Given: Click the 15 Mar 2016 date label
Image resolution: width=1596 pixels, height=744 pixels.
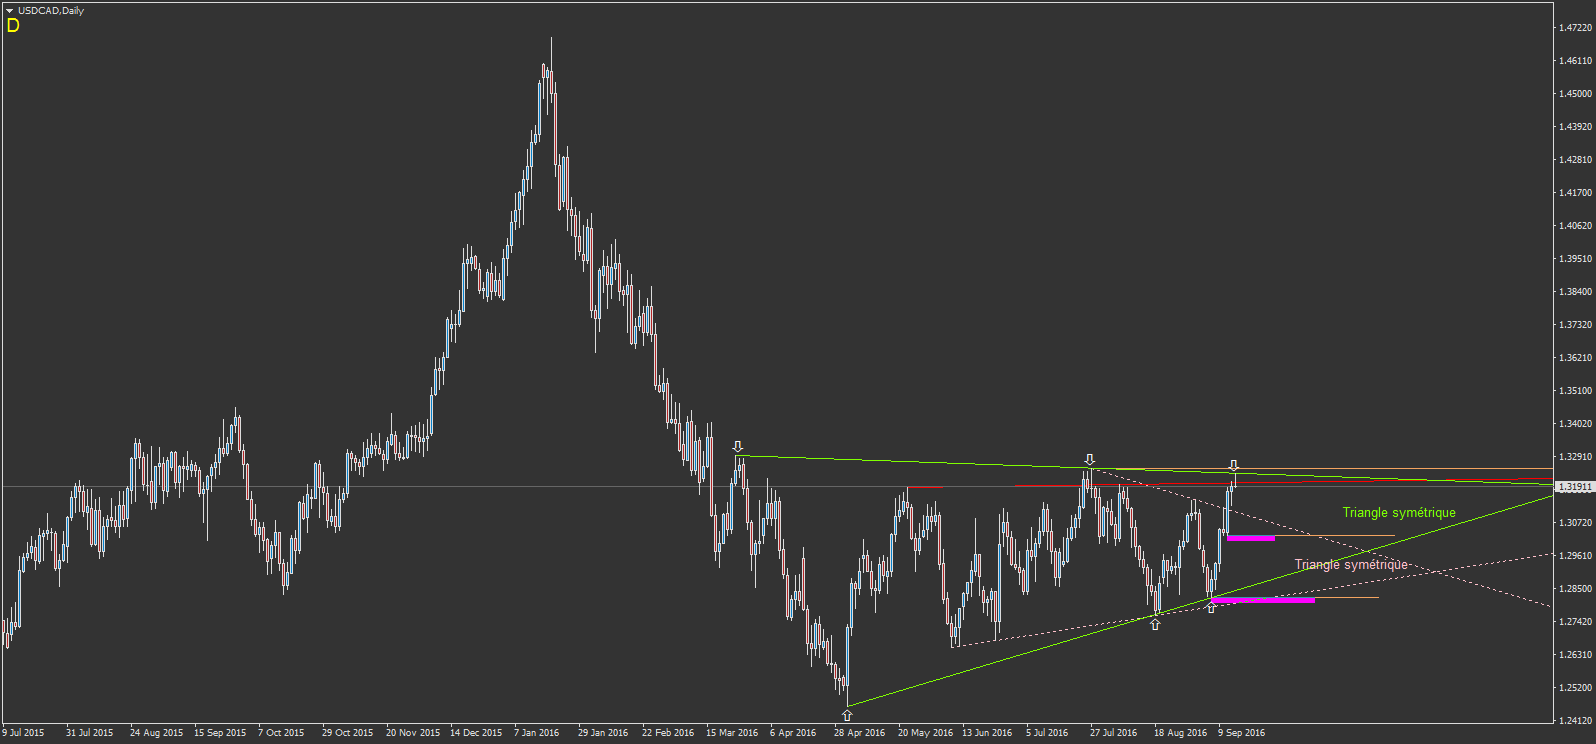Looking at the screenshot, I should click(732, 733).
